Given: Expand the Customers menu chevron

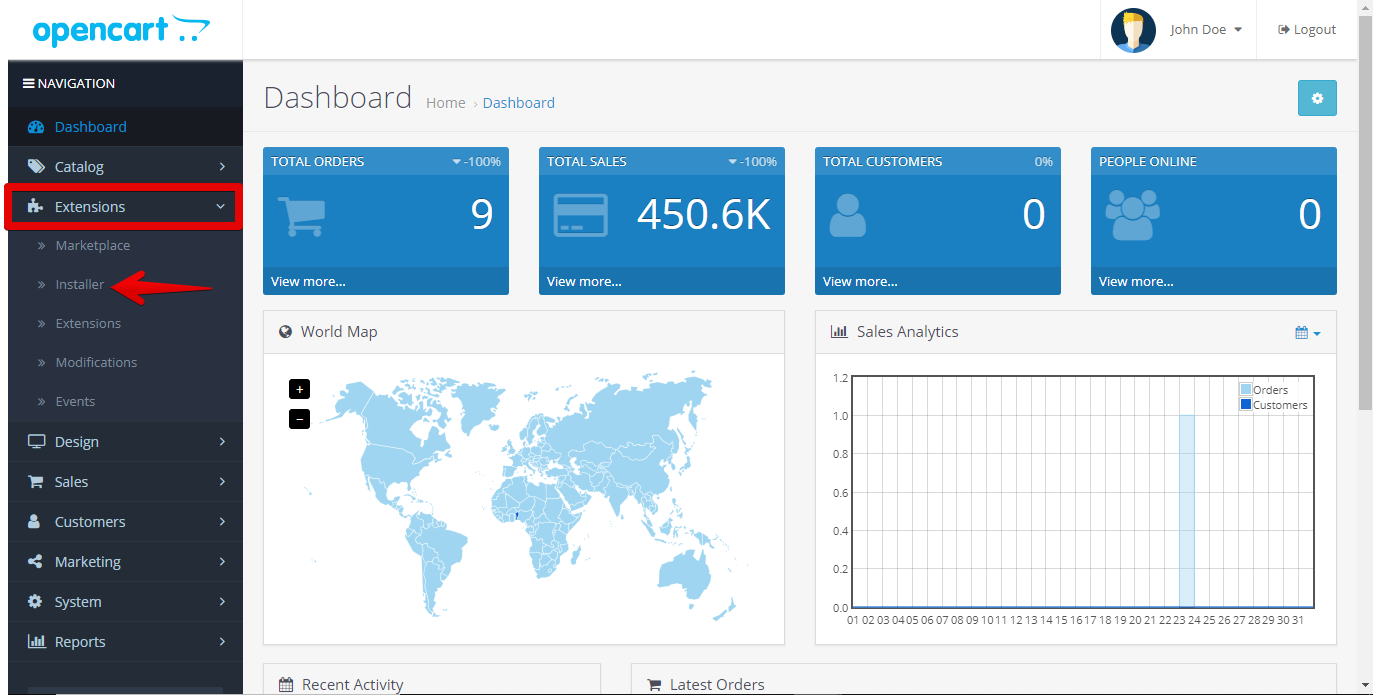Looking at the screenshot, I should pyautogui.click(x=222, y=522).
